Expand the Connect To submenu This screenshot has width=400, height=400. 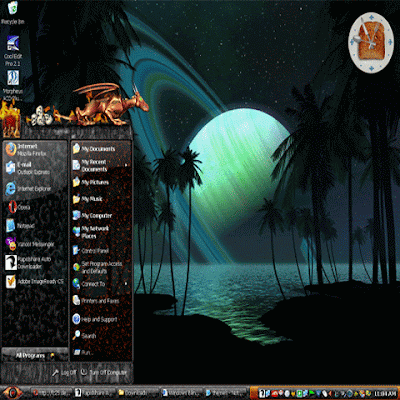[101, 284]
